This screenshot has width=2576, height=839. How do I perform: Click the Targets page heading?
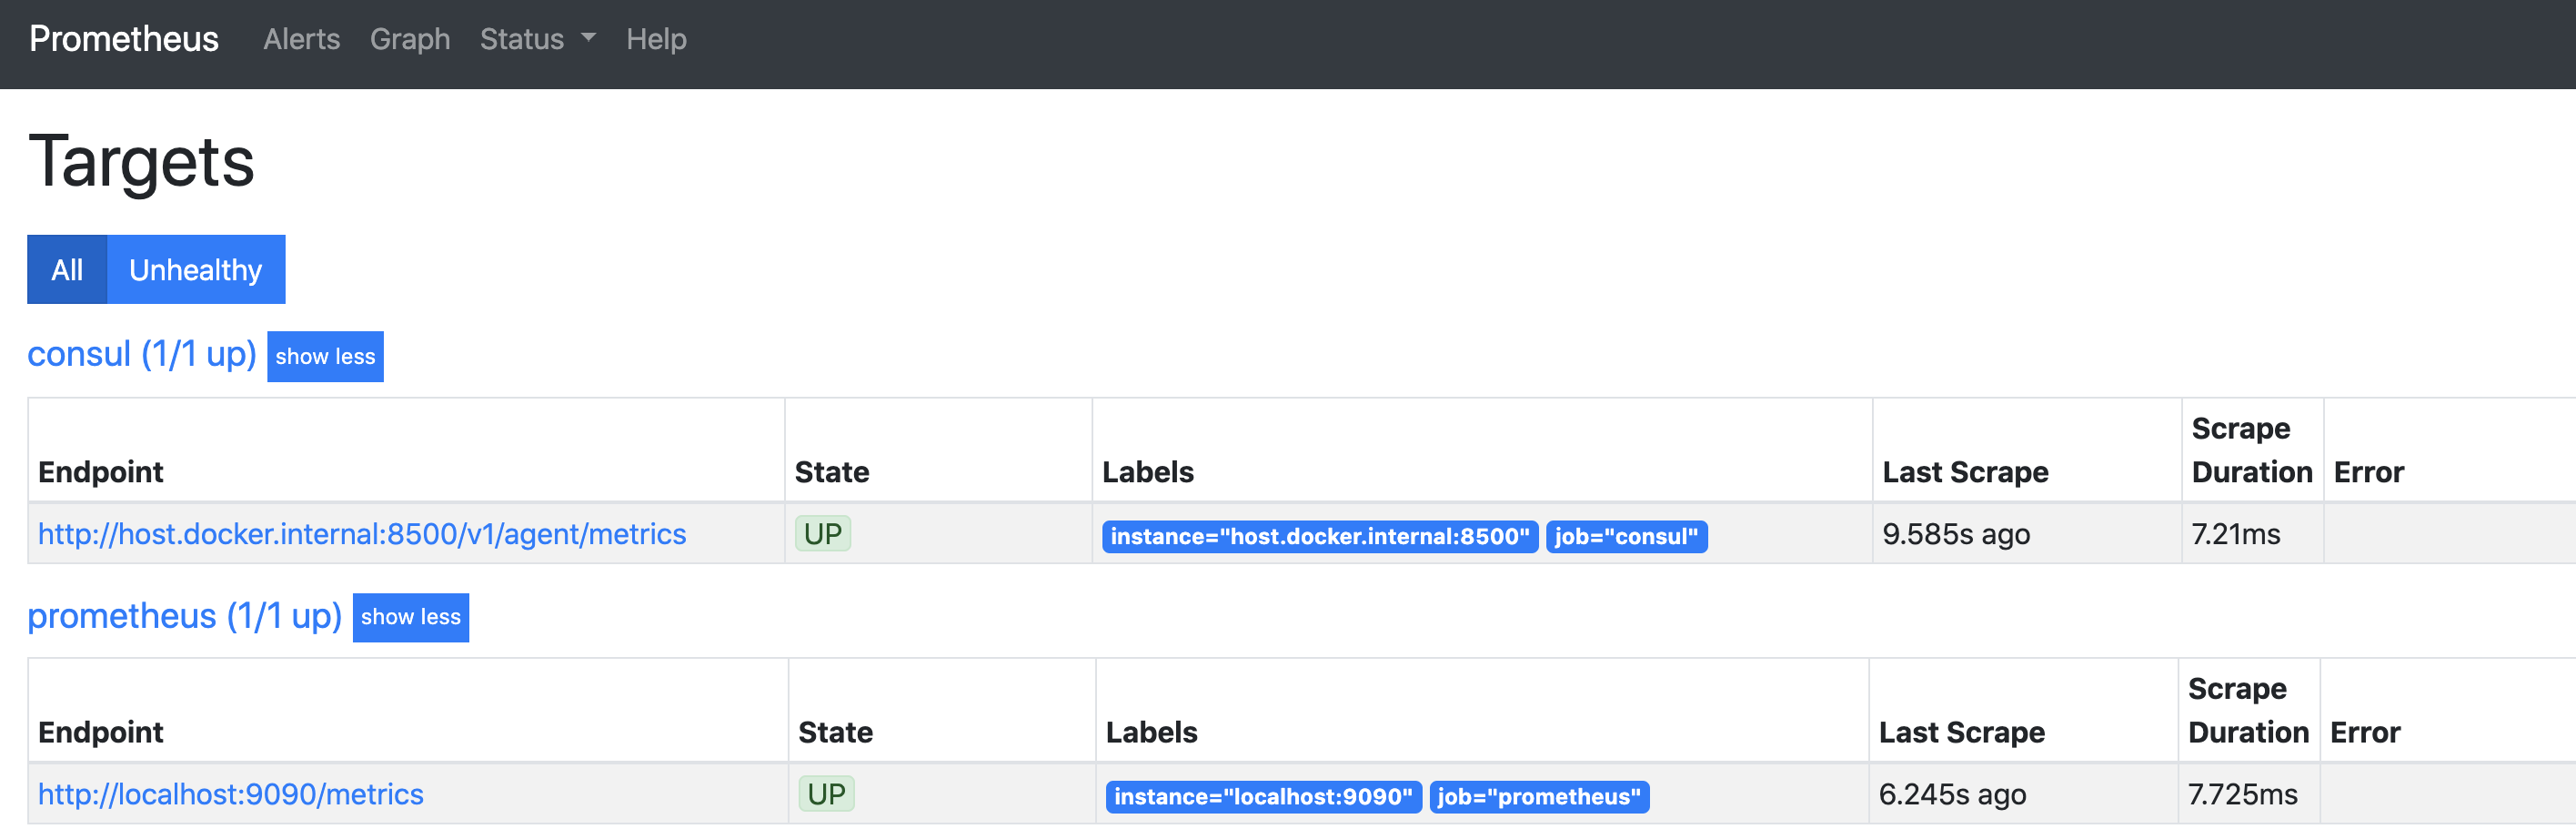coord(141,162)
